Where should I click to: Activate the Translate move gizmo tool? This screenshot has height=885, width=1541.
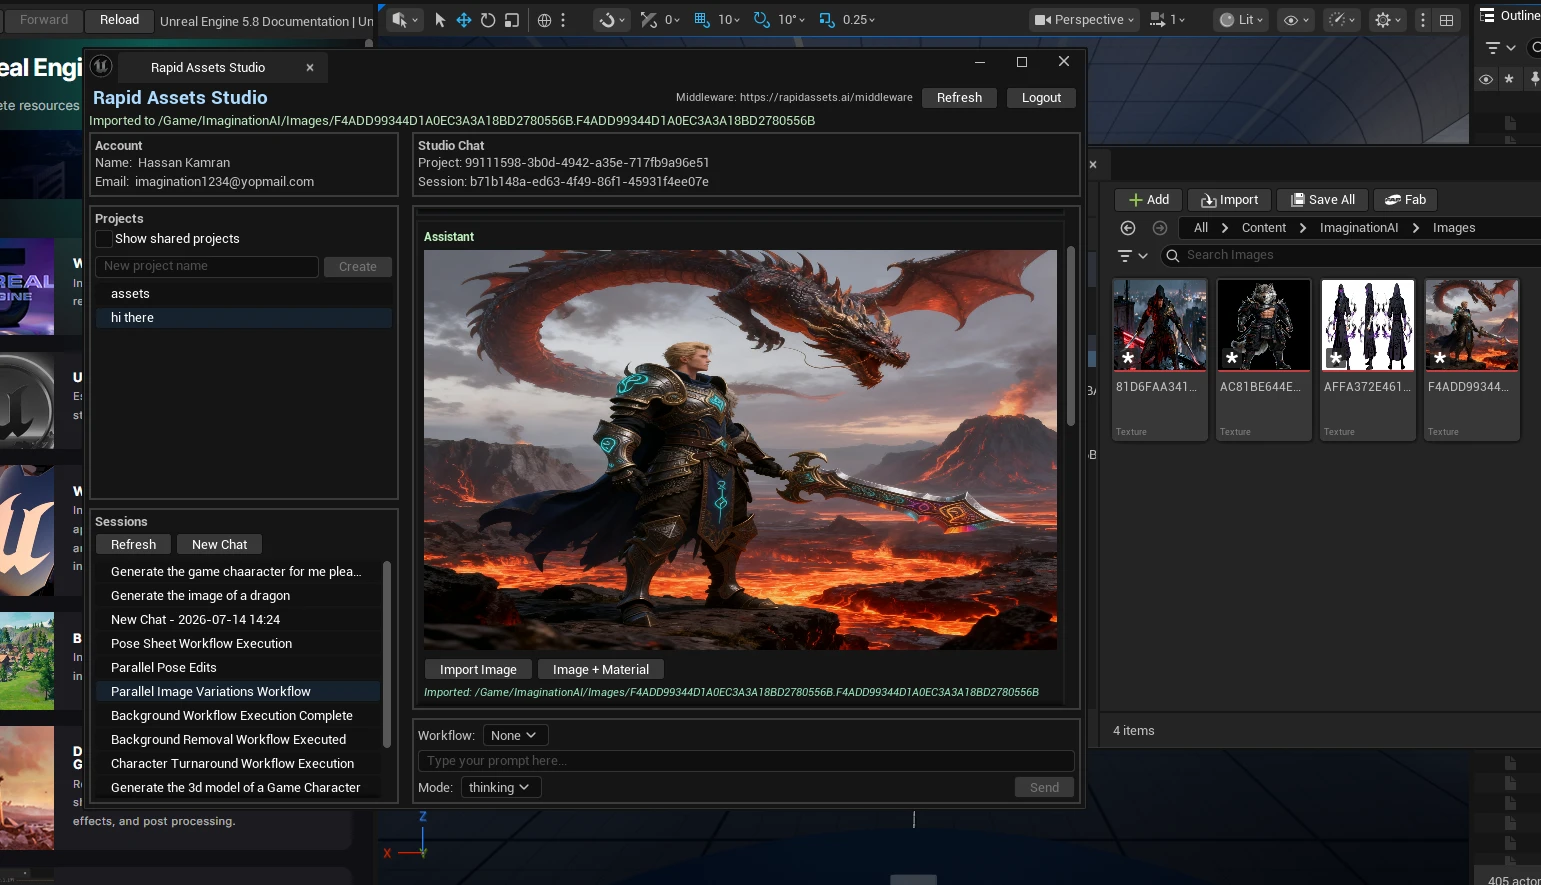click(x=464, y=20)
